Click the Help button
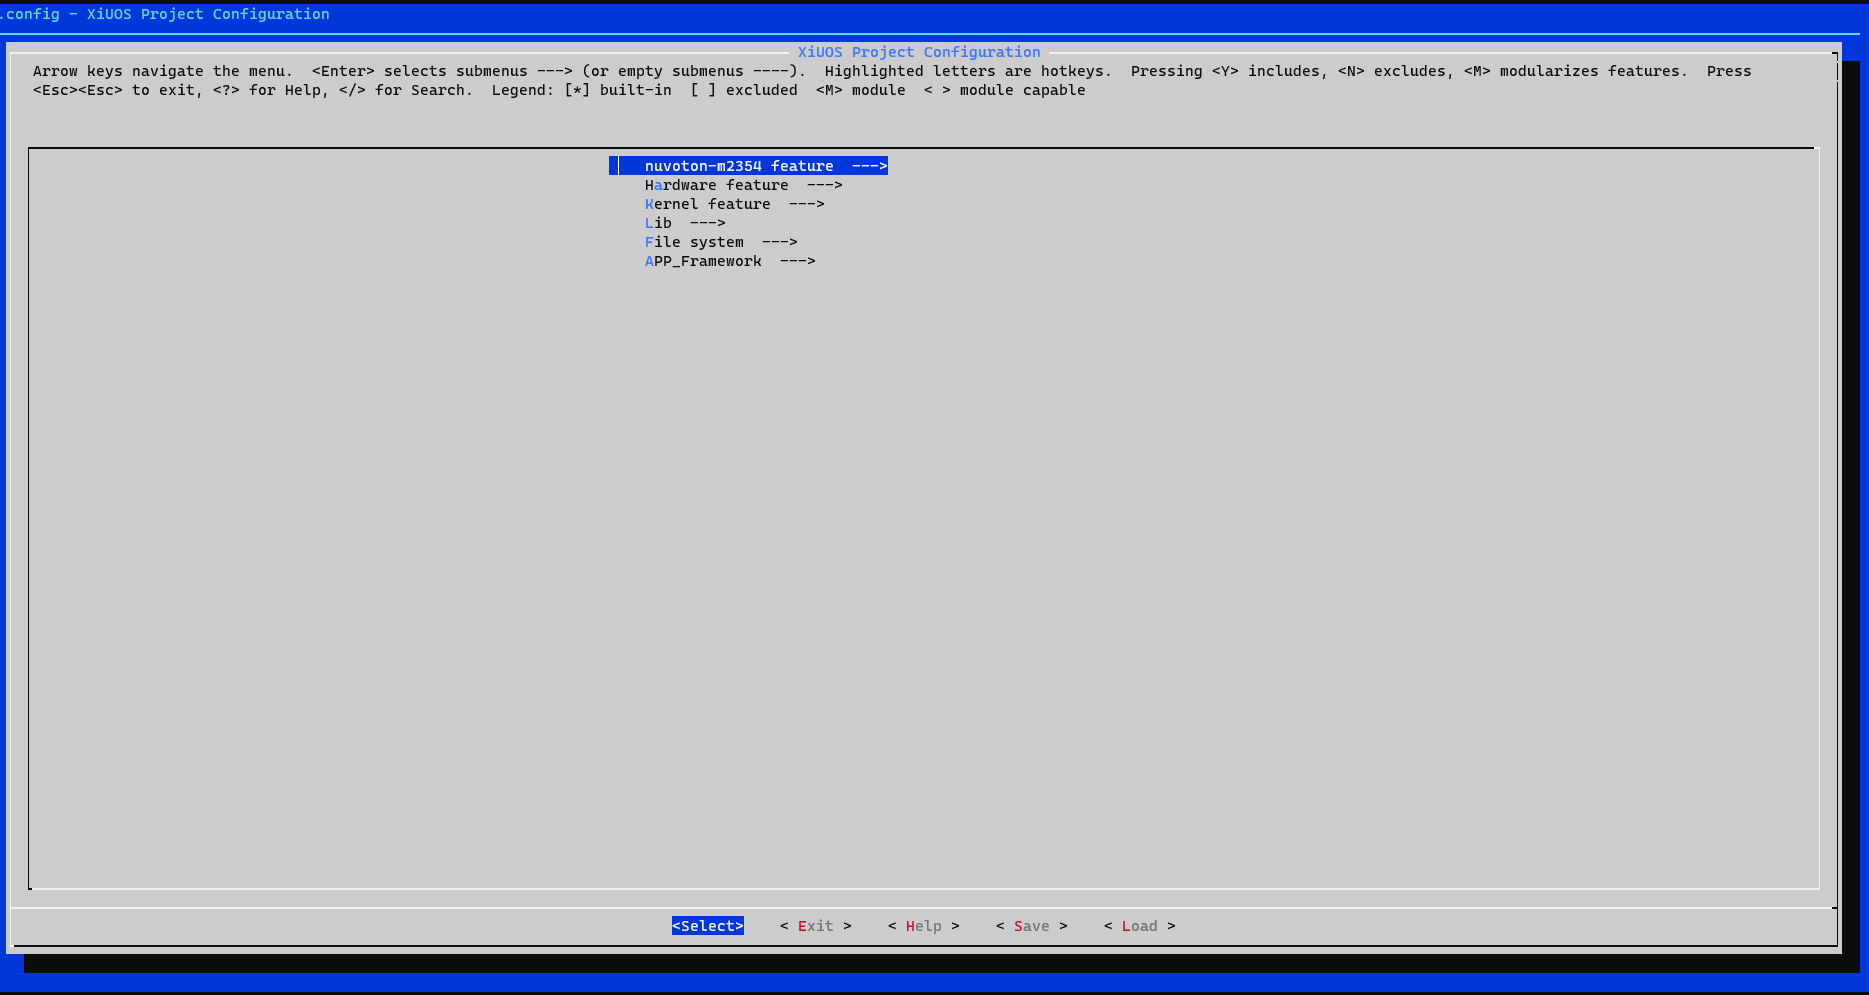This screenshot has width=1869, height=995. [924, 926]
